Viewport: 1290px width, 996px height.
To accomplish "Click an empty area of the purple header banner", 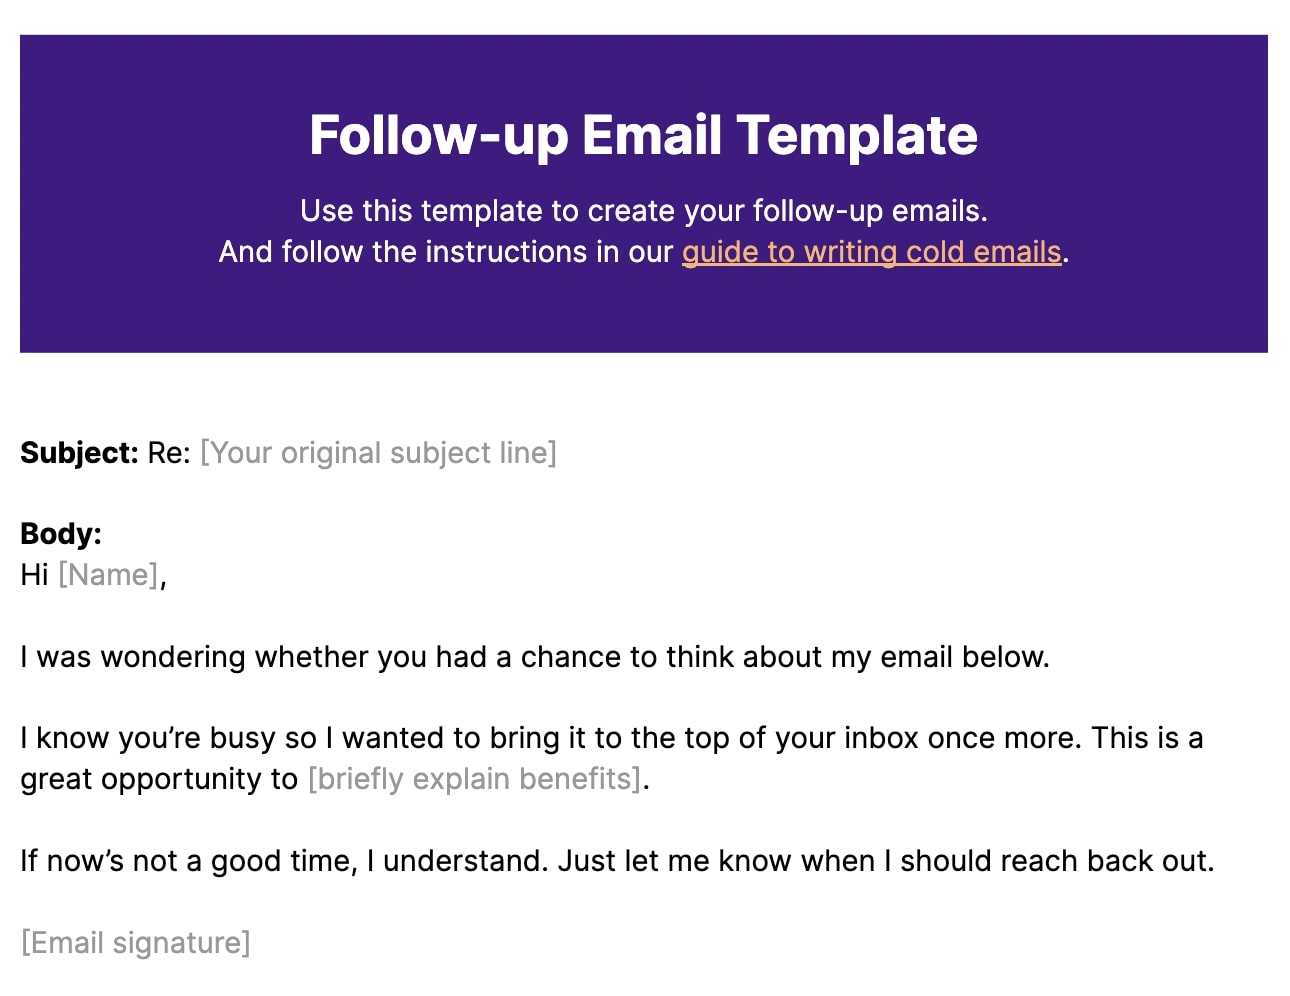I will 150,300.
